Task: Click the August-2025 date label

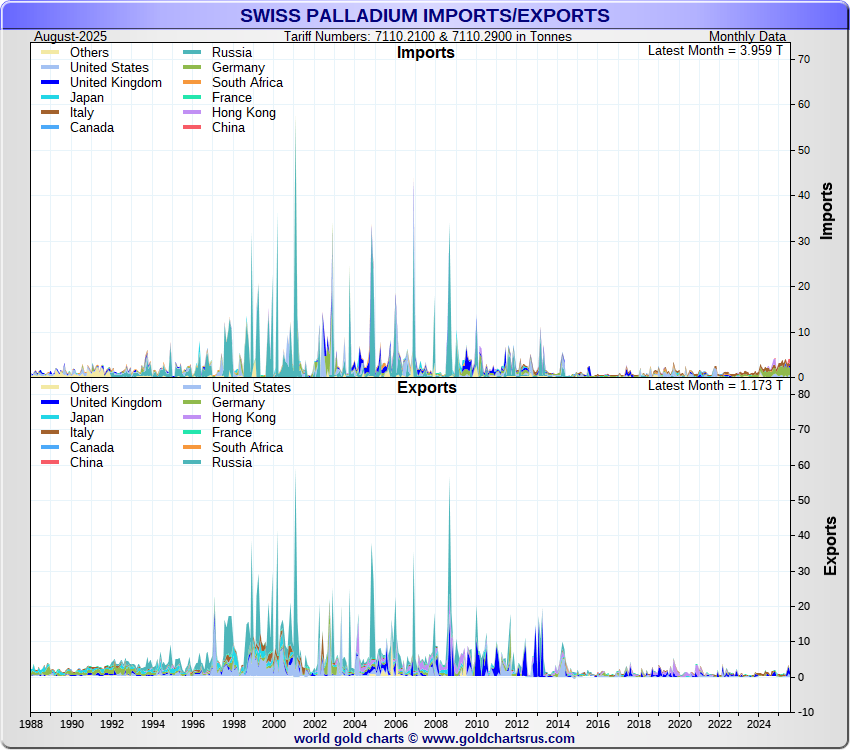Action: (x=71, y=37)
